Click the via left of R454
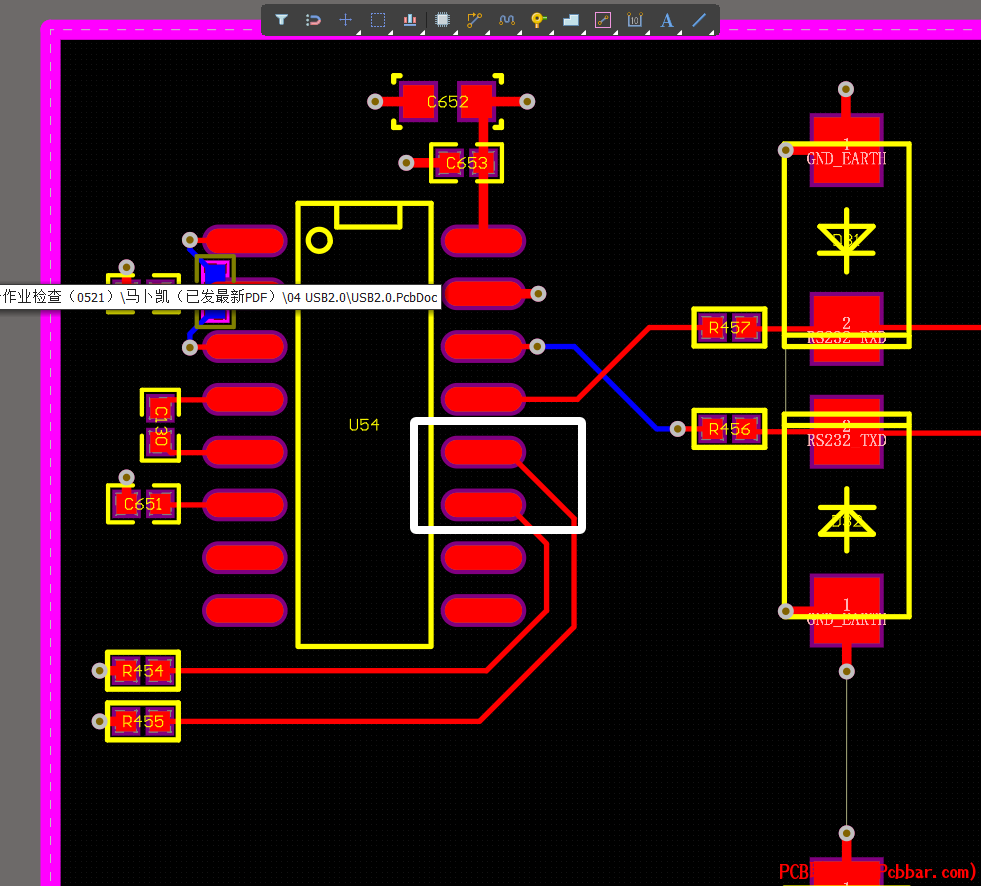This screenshot has height=886, width=981. tap(99, 671)
